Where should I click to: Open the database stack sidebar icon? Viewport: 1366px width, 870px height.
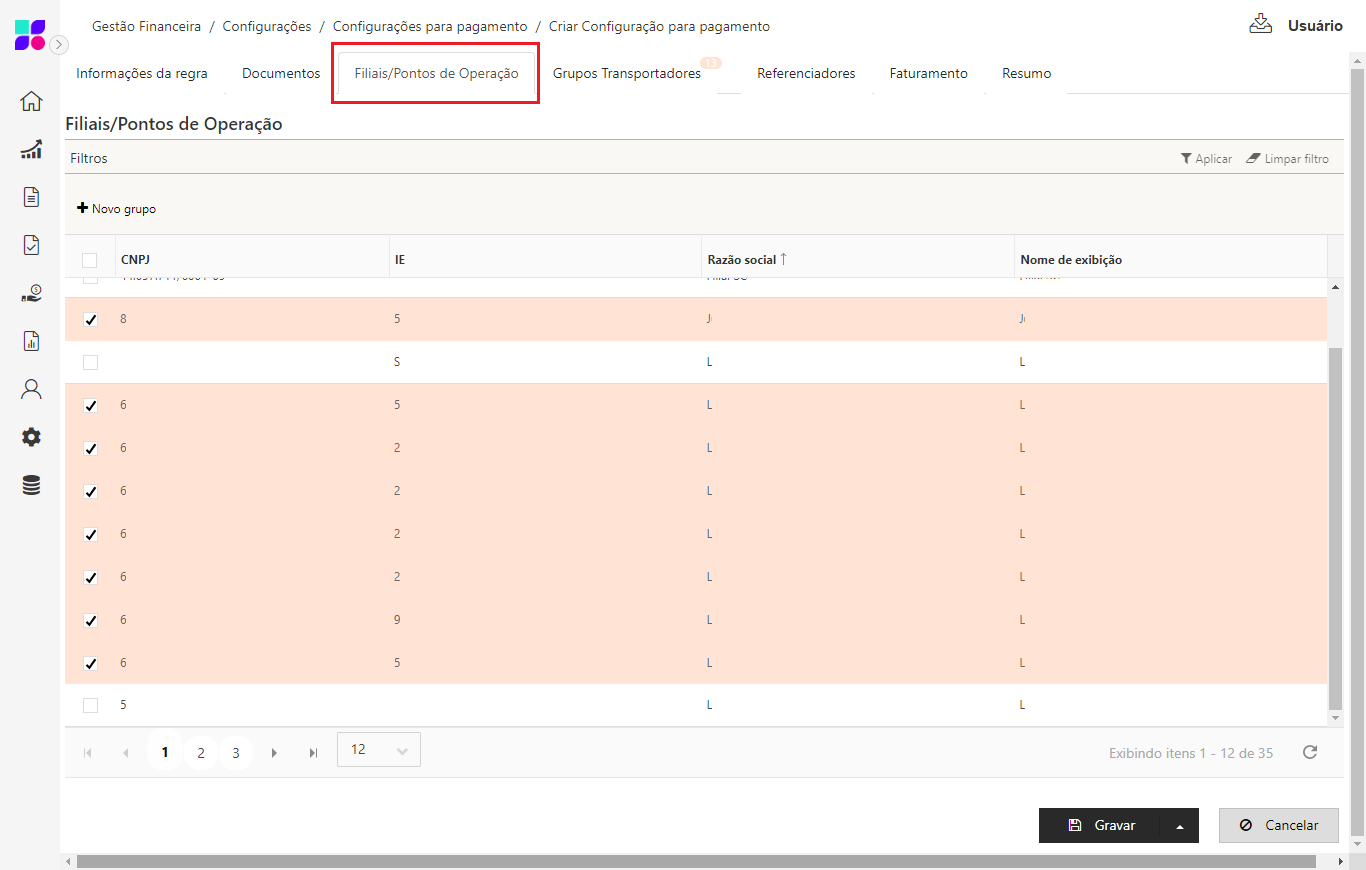tap(31, 485)
